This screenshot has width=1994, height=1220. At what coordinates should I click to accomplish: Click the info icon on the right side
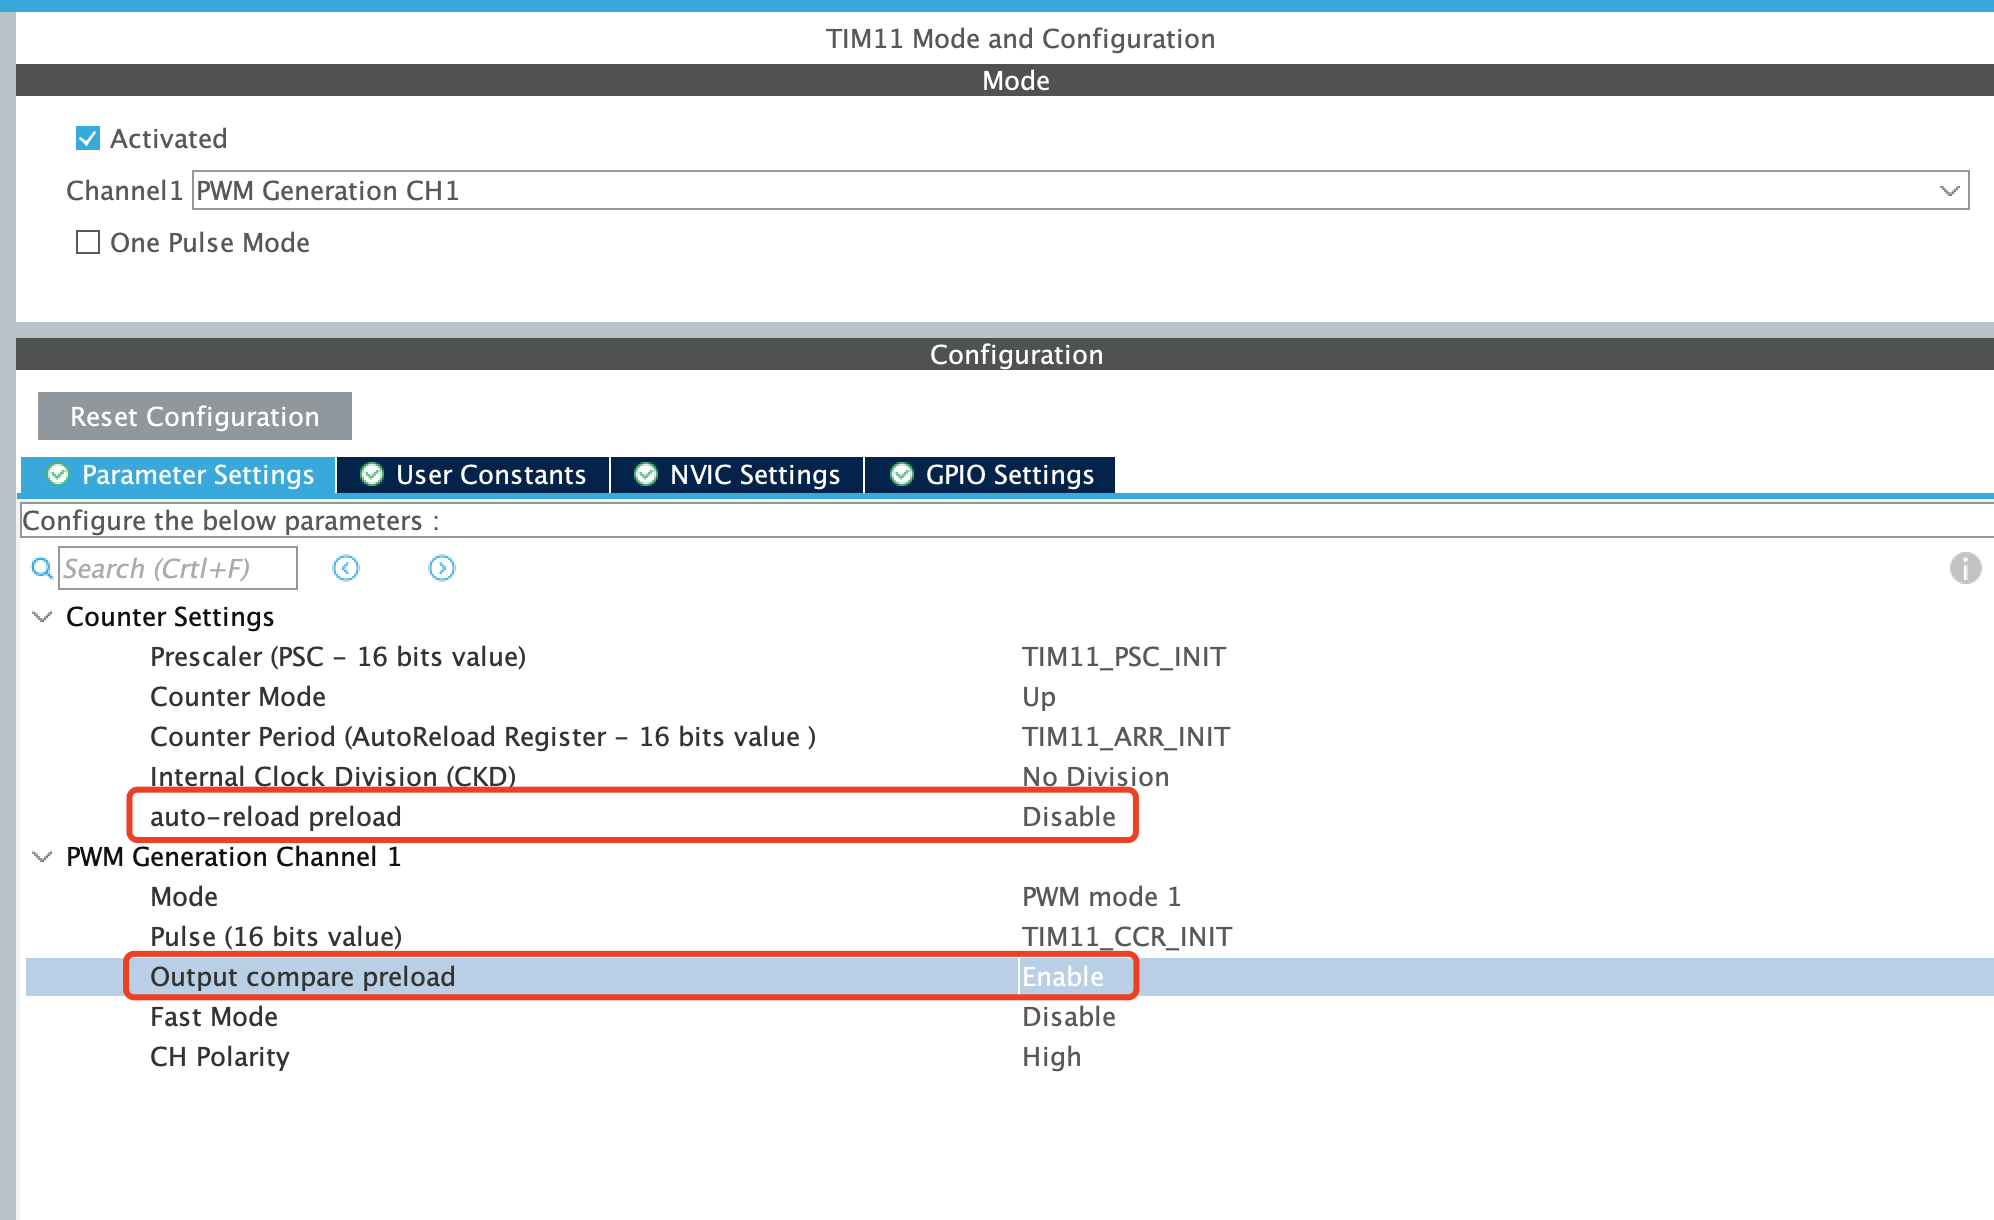click(1965, 568)
